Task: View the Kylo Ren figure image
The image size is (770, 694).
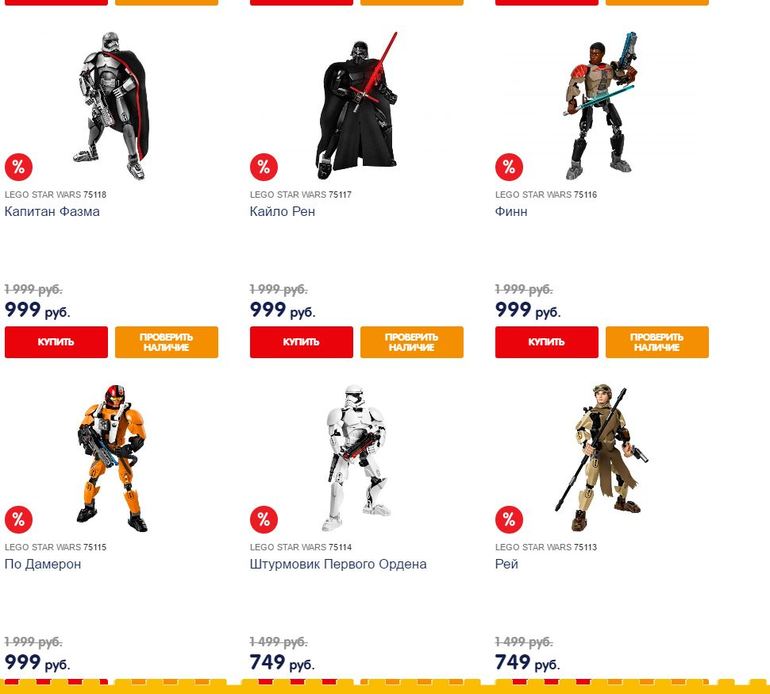Action: 357,106
